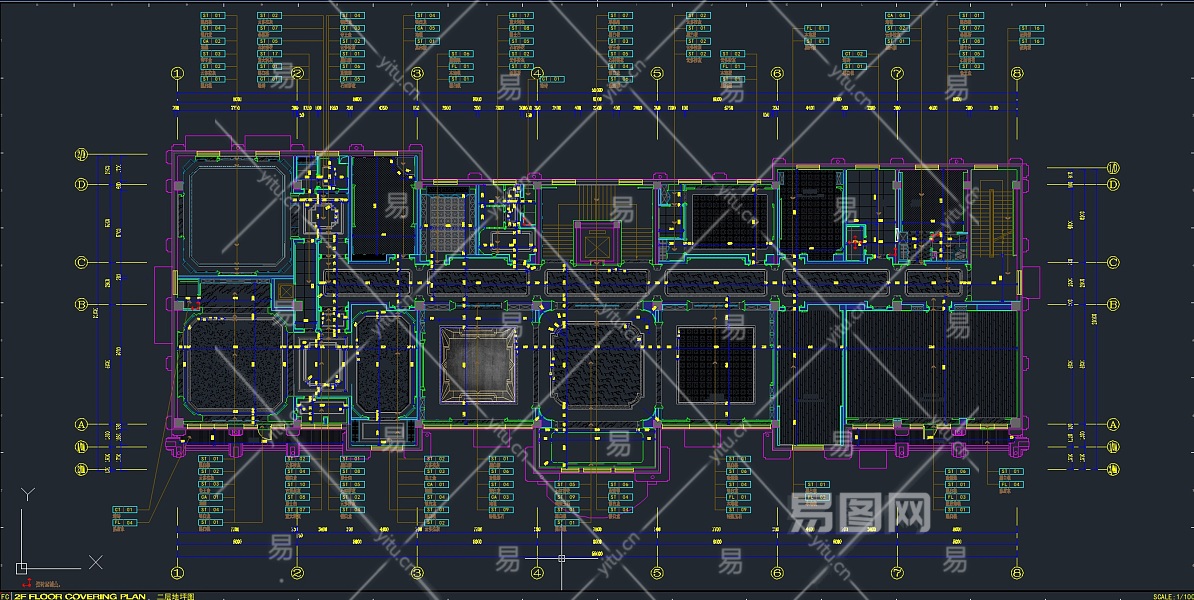The image size is (1194, 600).
Task: Select the marble-textured square floor pattern
Action: (477, 364)
